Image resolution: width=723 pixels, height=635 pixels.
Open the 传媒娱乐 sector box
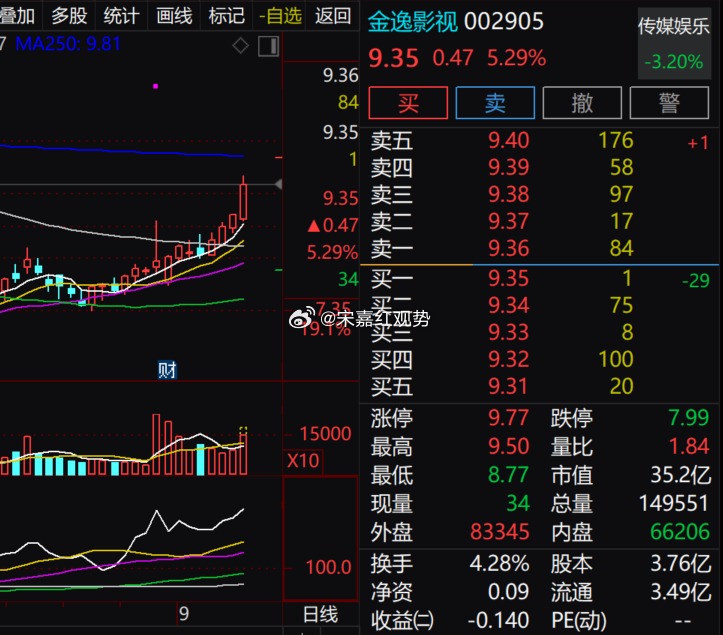[674, 44]
